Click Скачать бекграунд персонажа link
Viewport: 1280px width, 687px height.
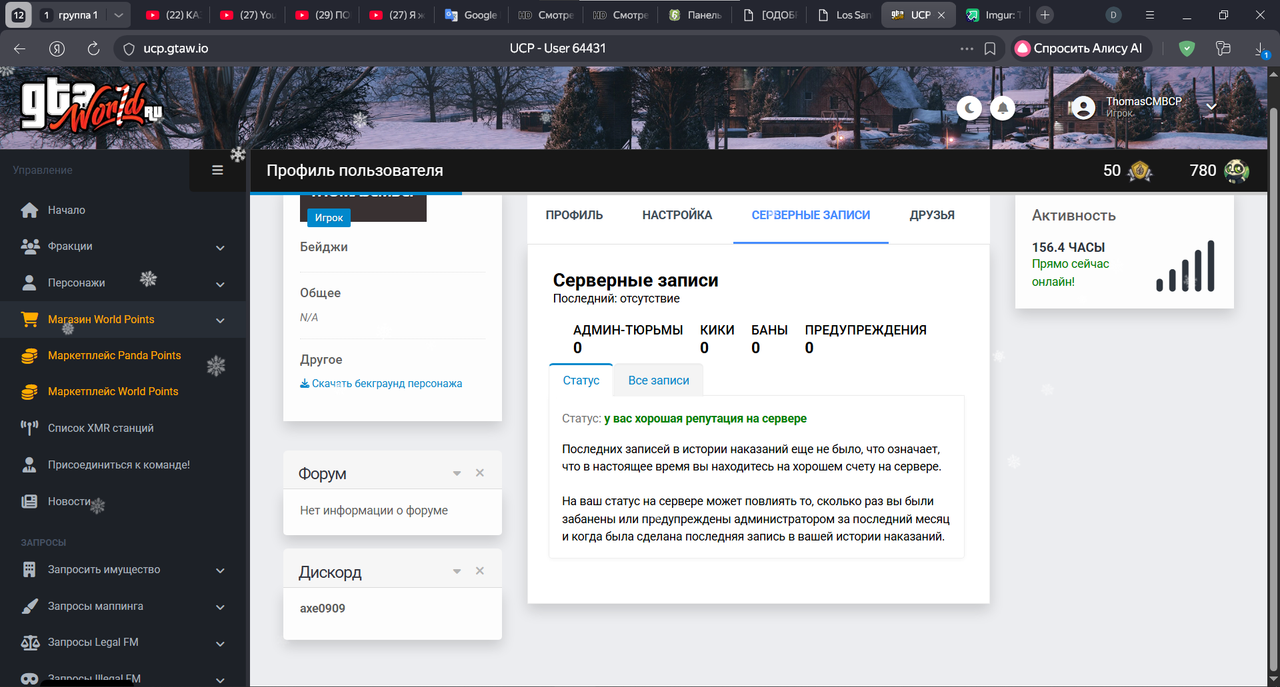(381, 383)
